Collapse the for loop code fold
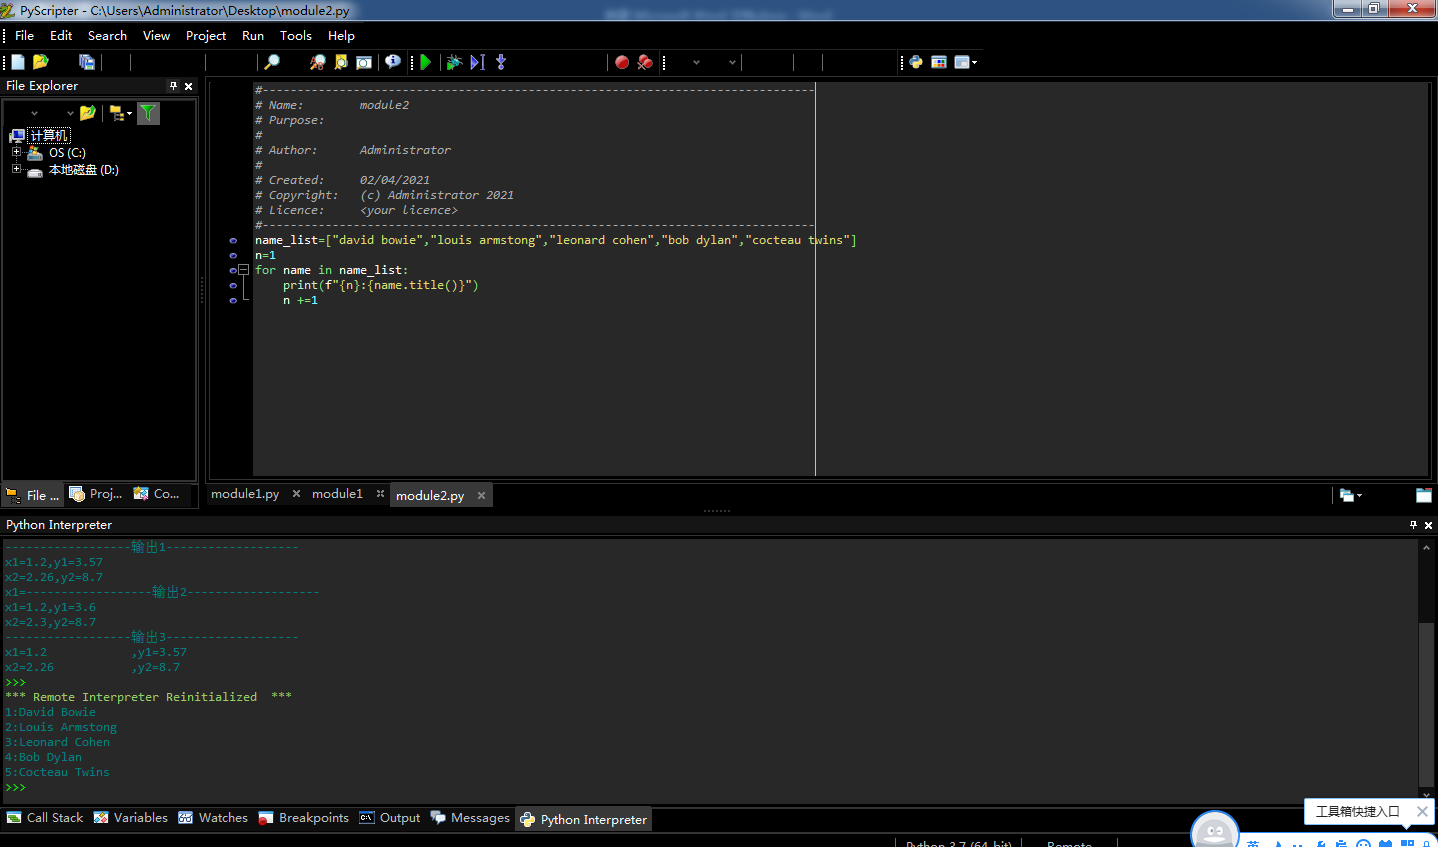Image resolution: width=1438 pixels, height=847 pixels. [243, 270]
